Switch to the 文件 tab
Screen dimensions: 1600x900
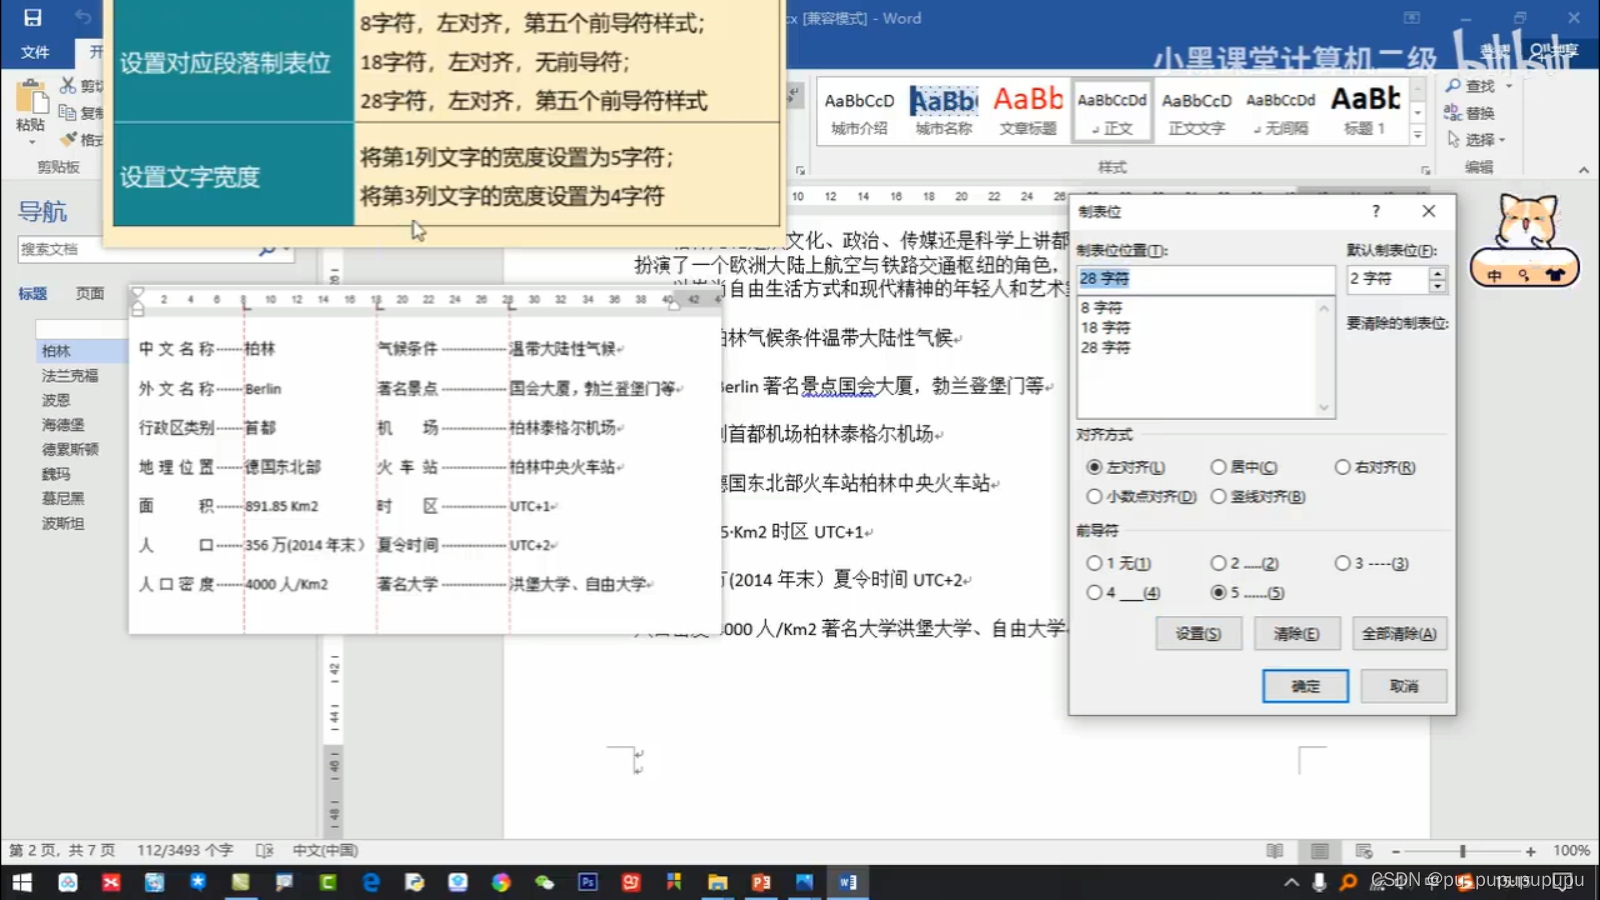(x=36, y=51)
